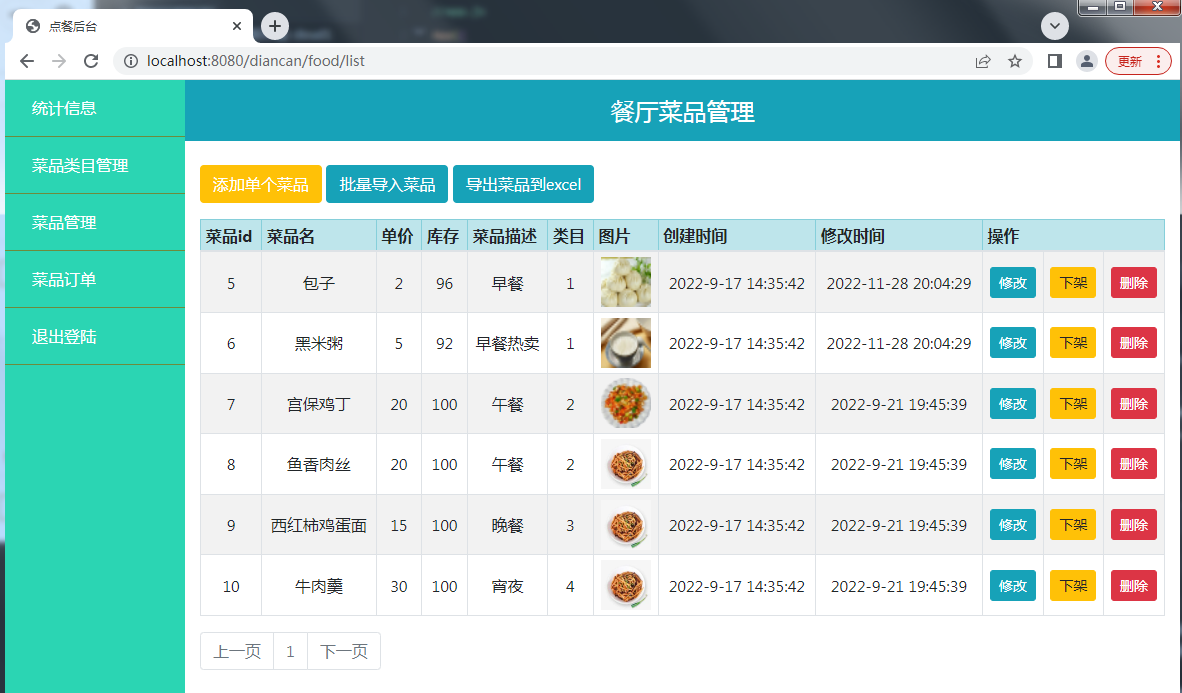
Task: Click the 添加单个菜品 button
Action: [x=260, y=184]
